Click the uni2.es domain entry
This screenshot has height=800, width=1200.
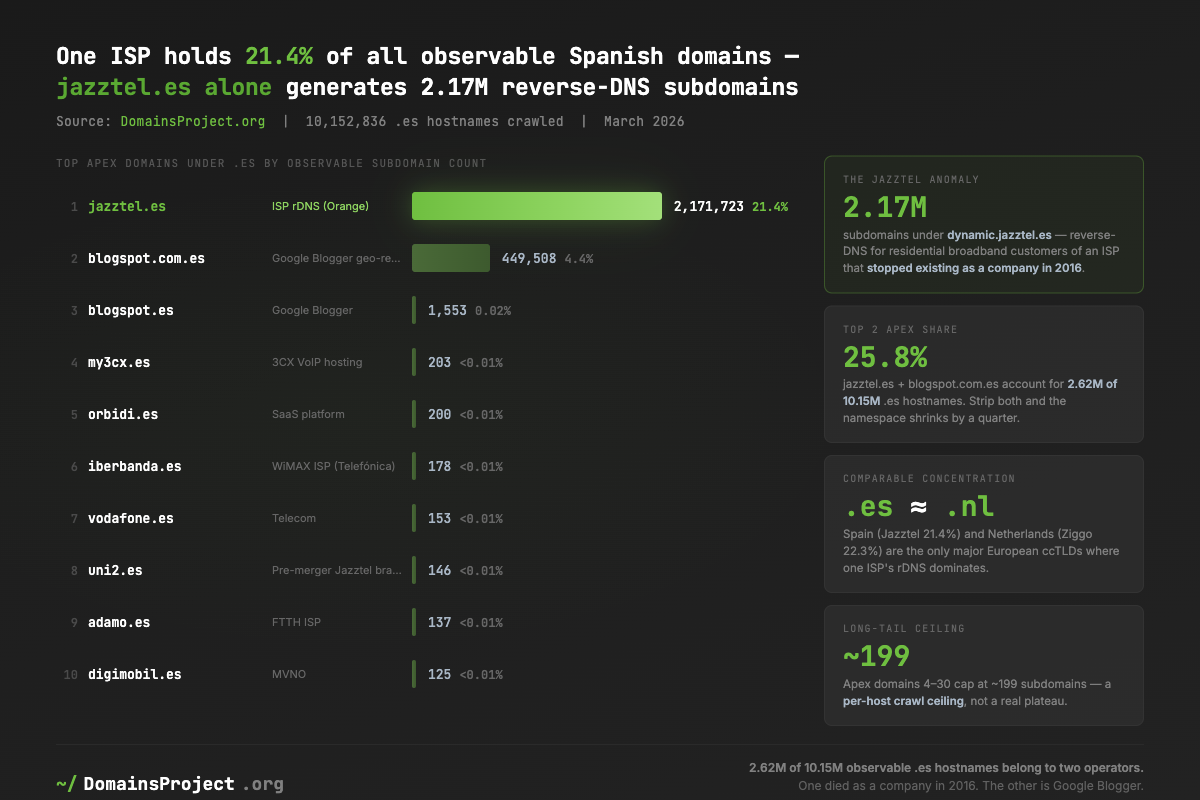(114, 570)
